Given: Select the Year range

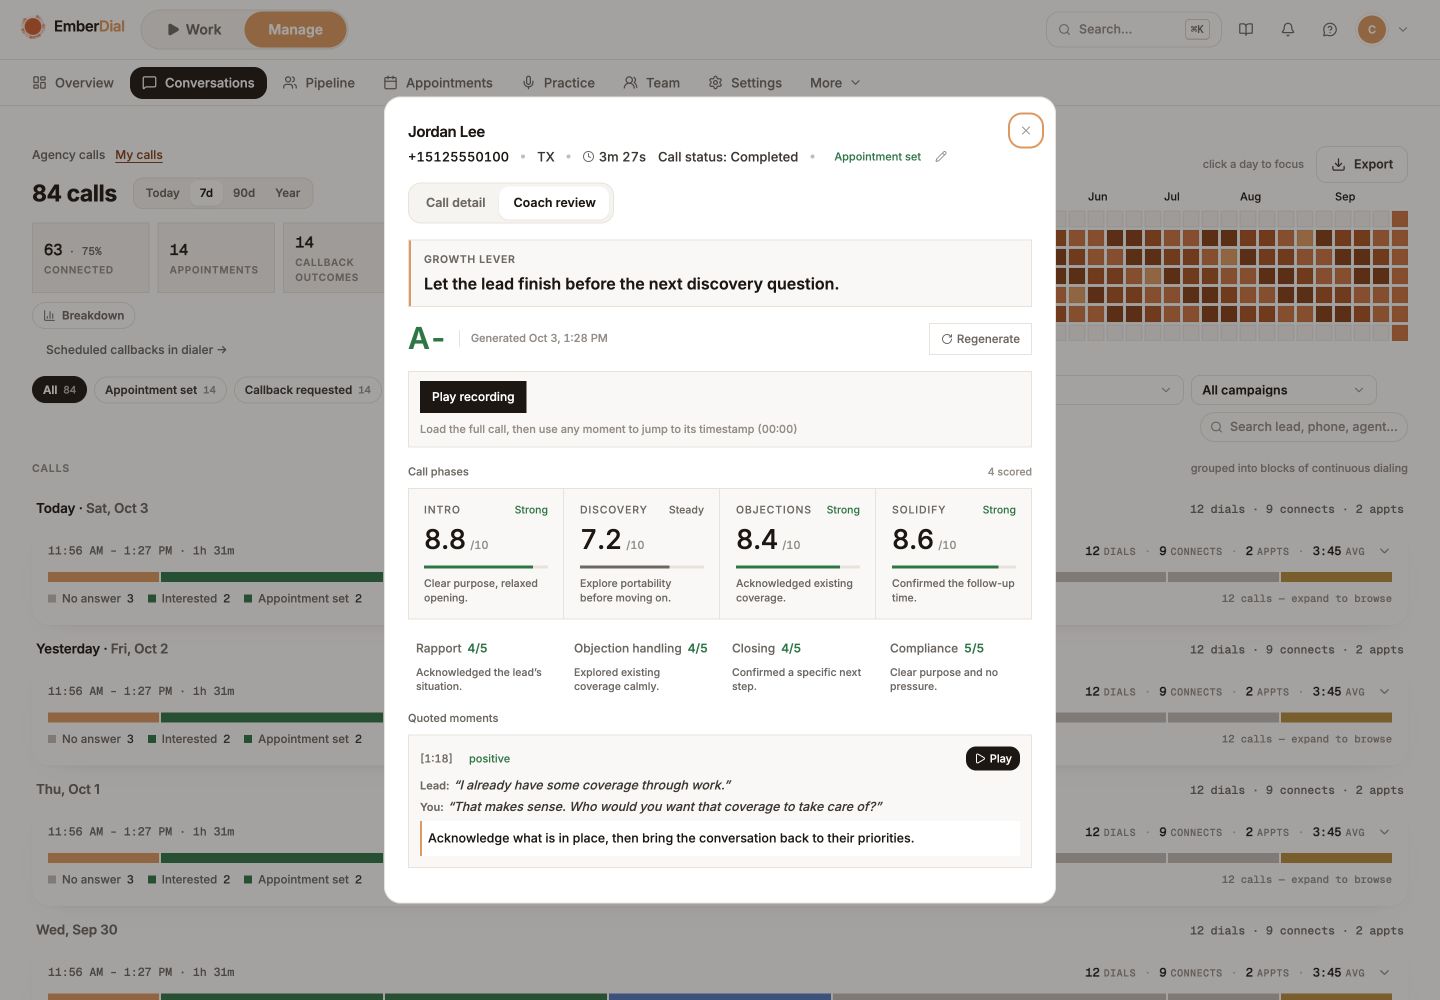Looking at the screenshot, I should (x=288, y=193).
